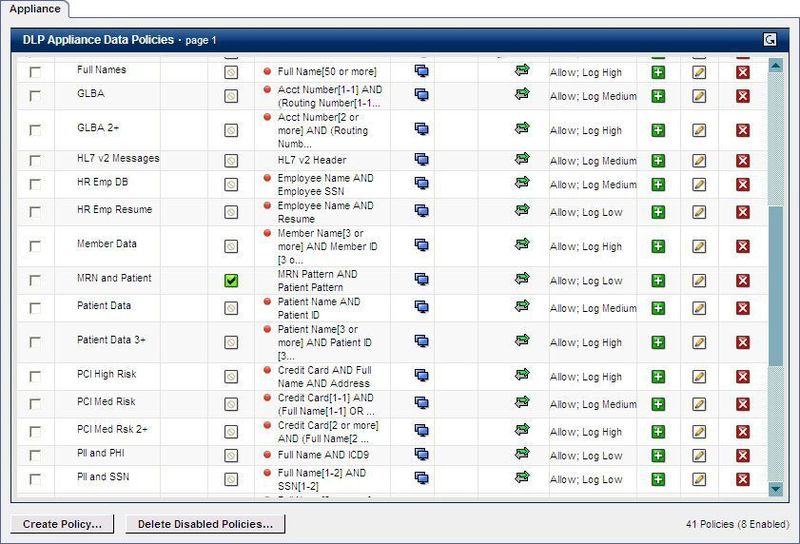Click 'Employee Name AND Resume' rule text
The image size is (800, 544).
click(x=326, y=212)
